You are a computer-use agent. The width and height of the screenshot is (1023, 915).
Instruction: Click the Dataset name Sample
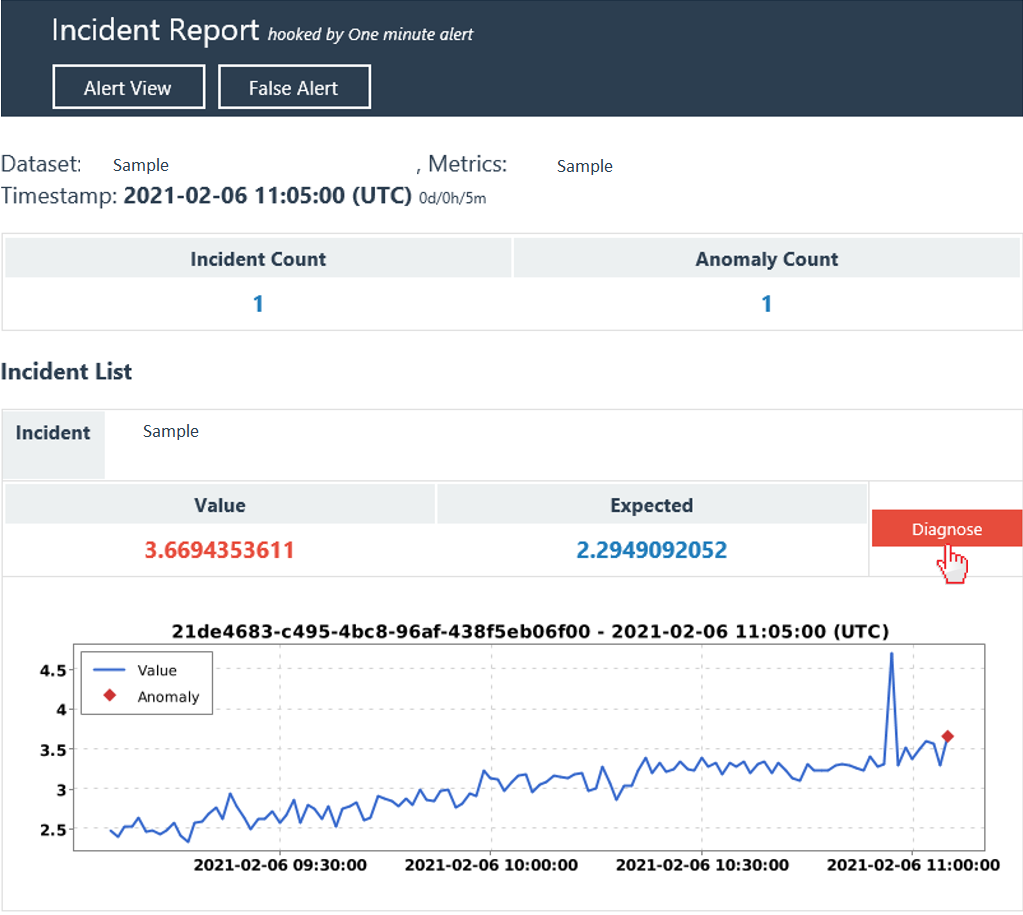point(141,166)
